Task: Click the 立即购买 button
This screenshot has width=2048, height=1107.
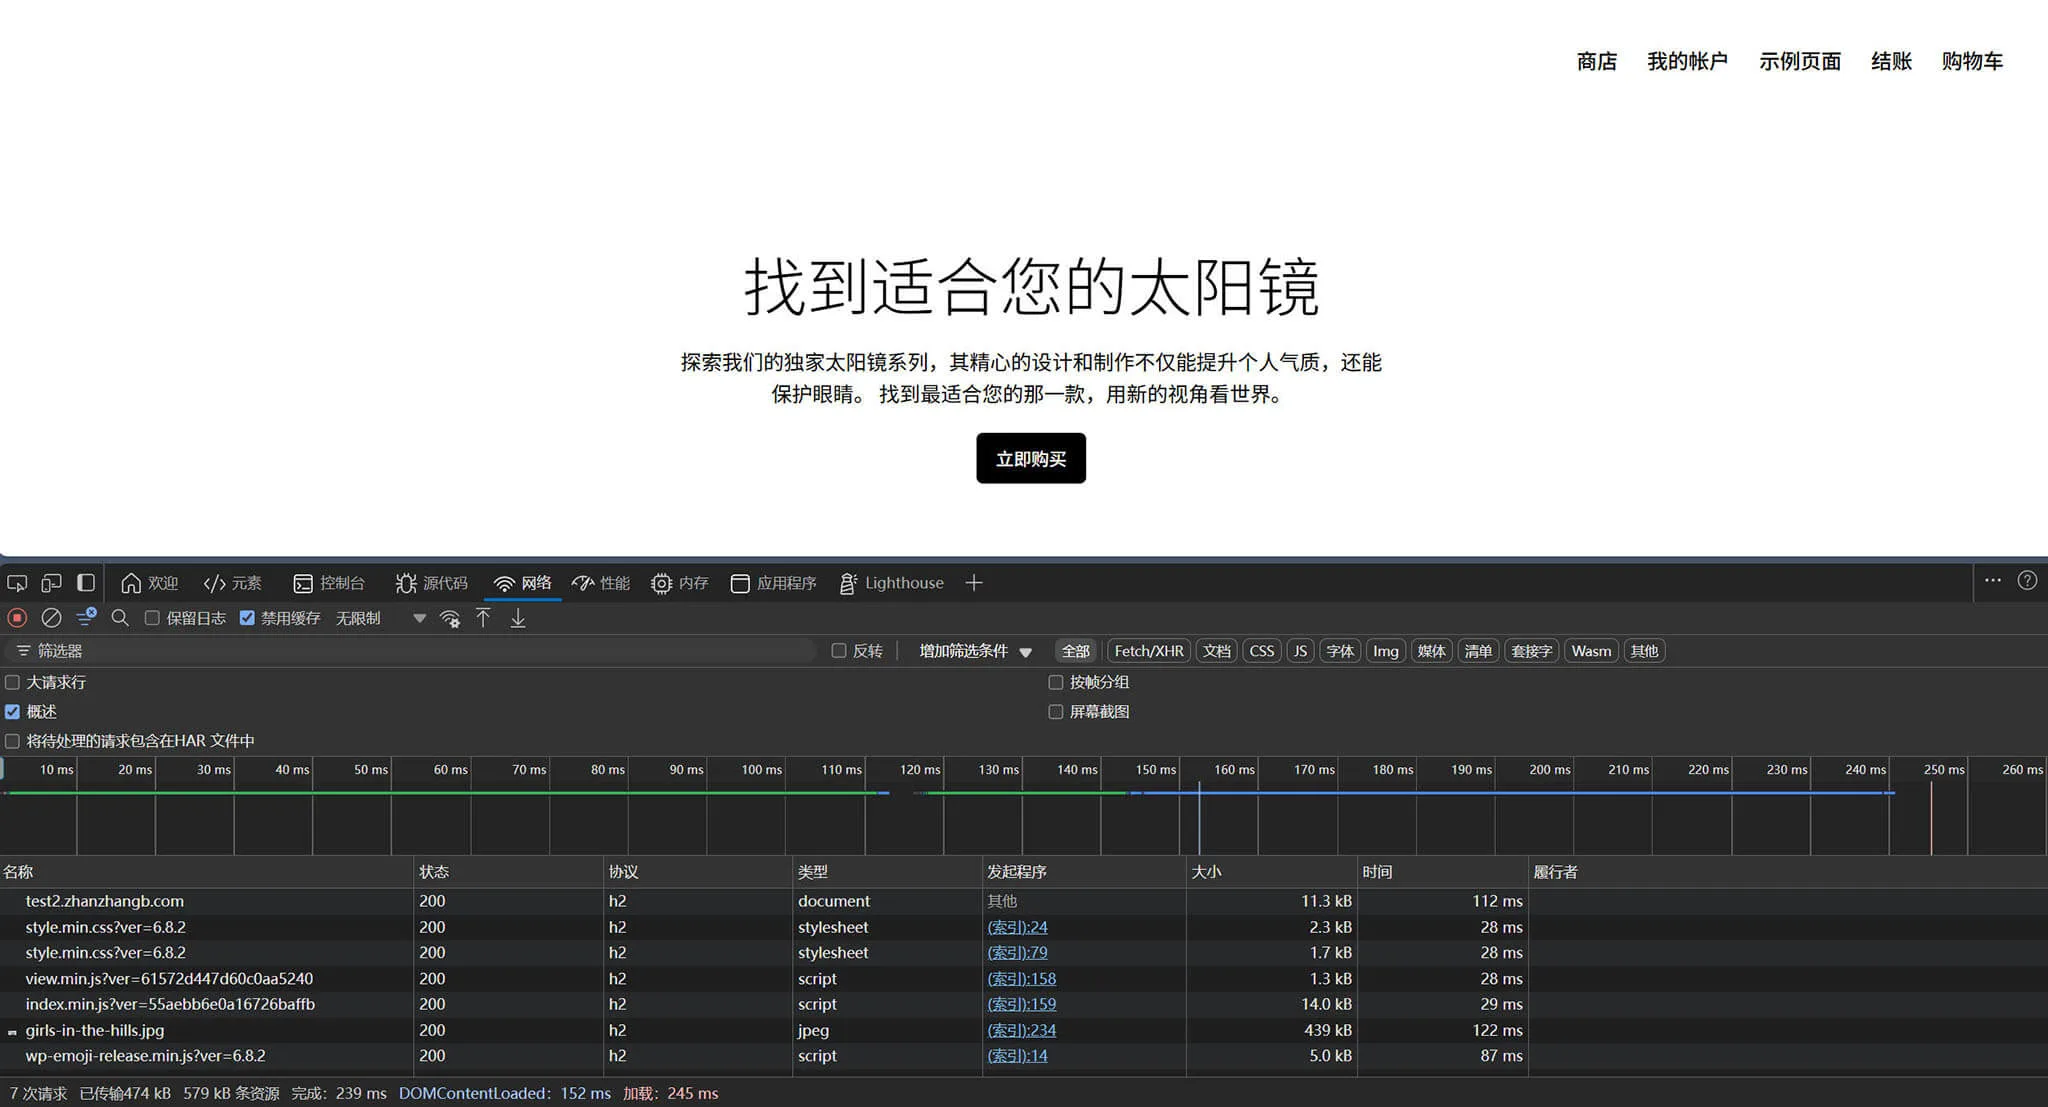Action: pos(1030,459)
